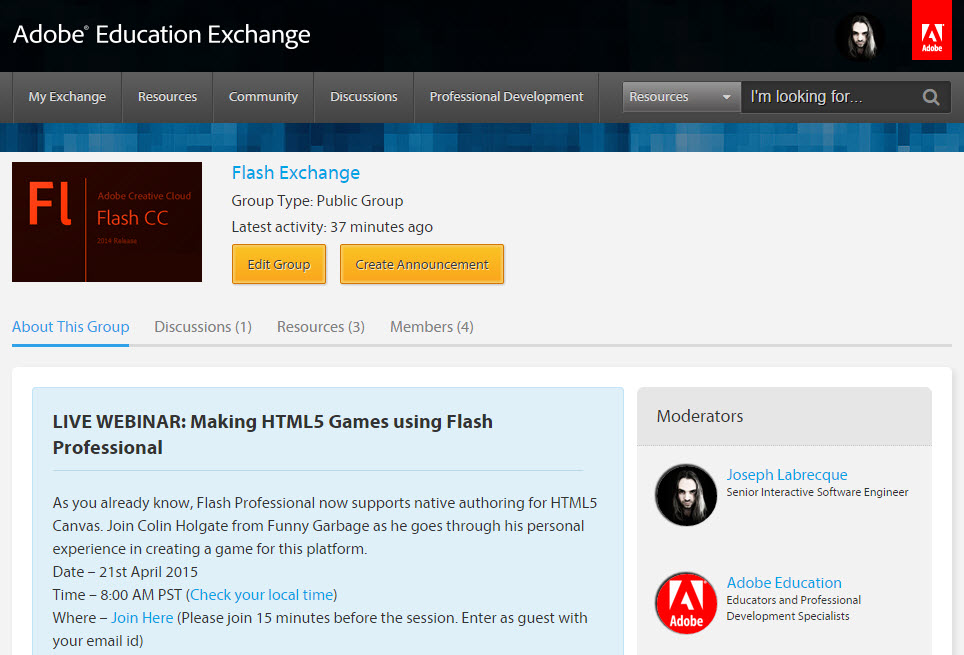
Task: Click the Edit Group button
Action: click(279, 264)
